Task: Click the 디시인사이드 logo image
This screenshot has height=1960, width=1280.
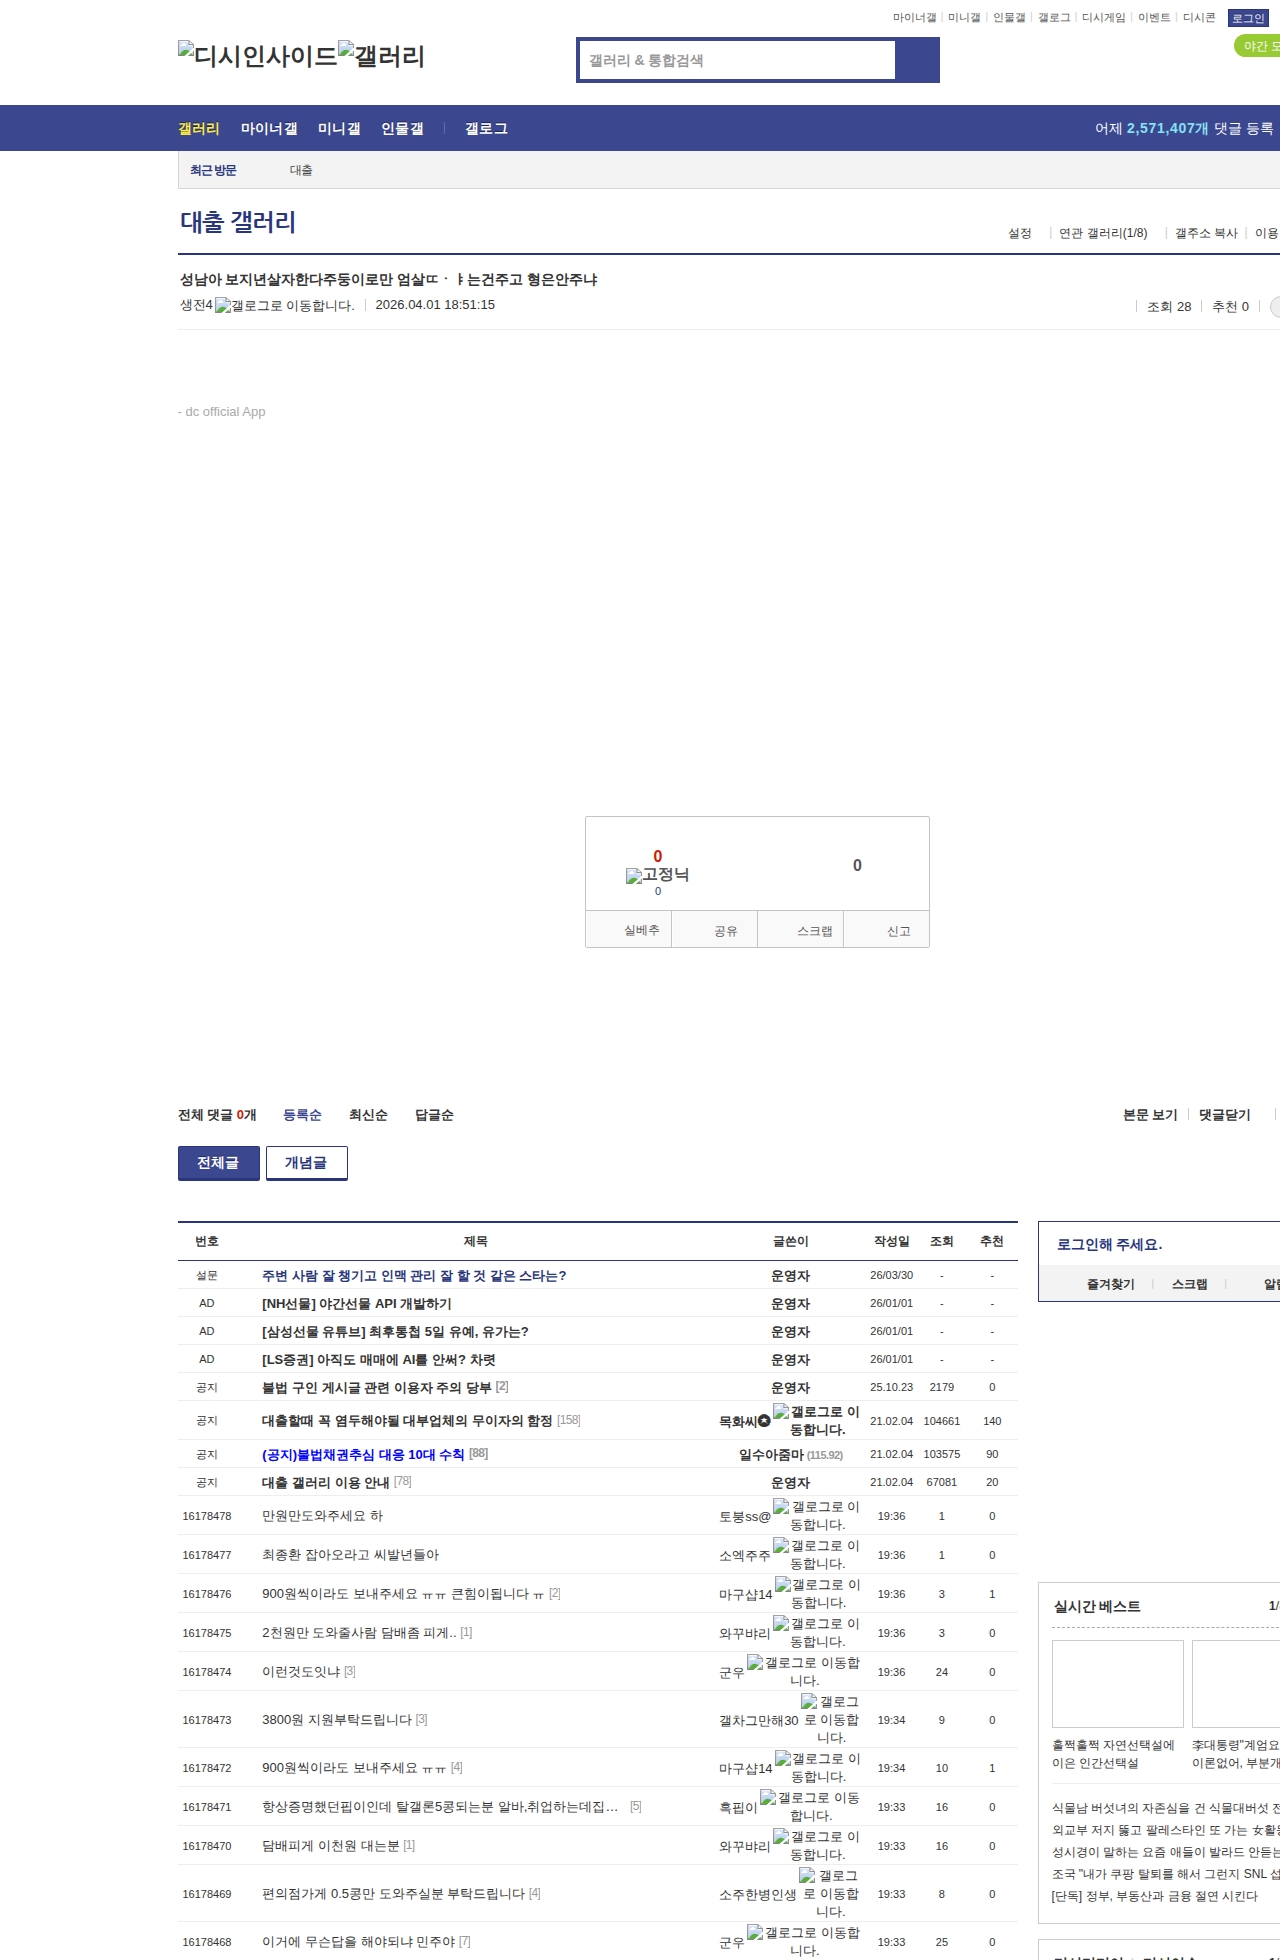Action: pyautogui.click(x=258, y=55)
